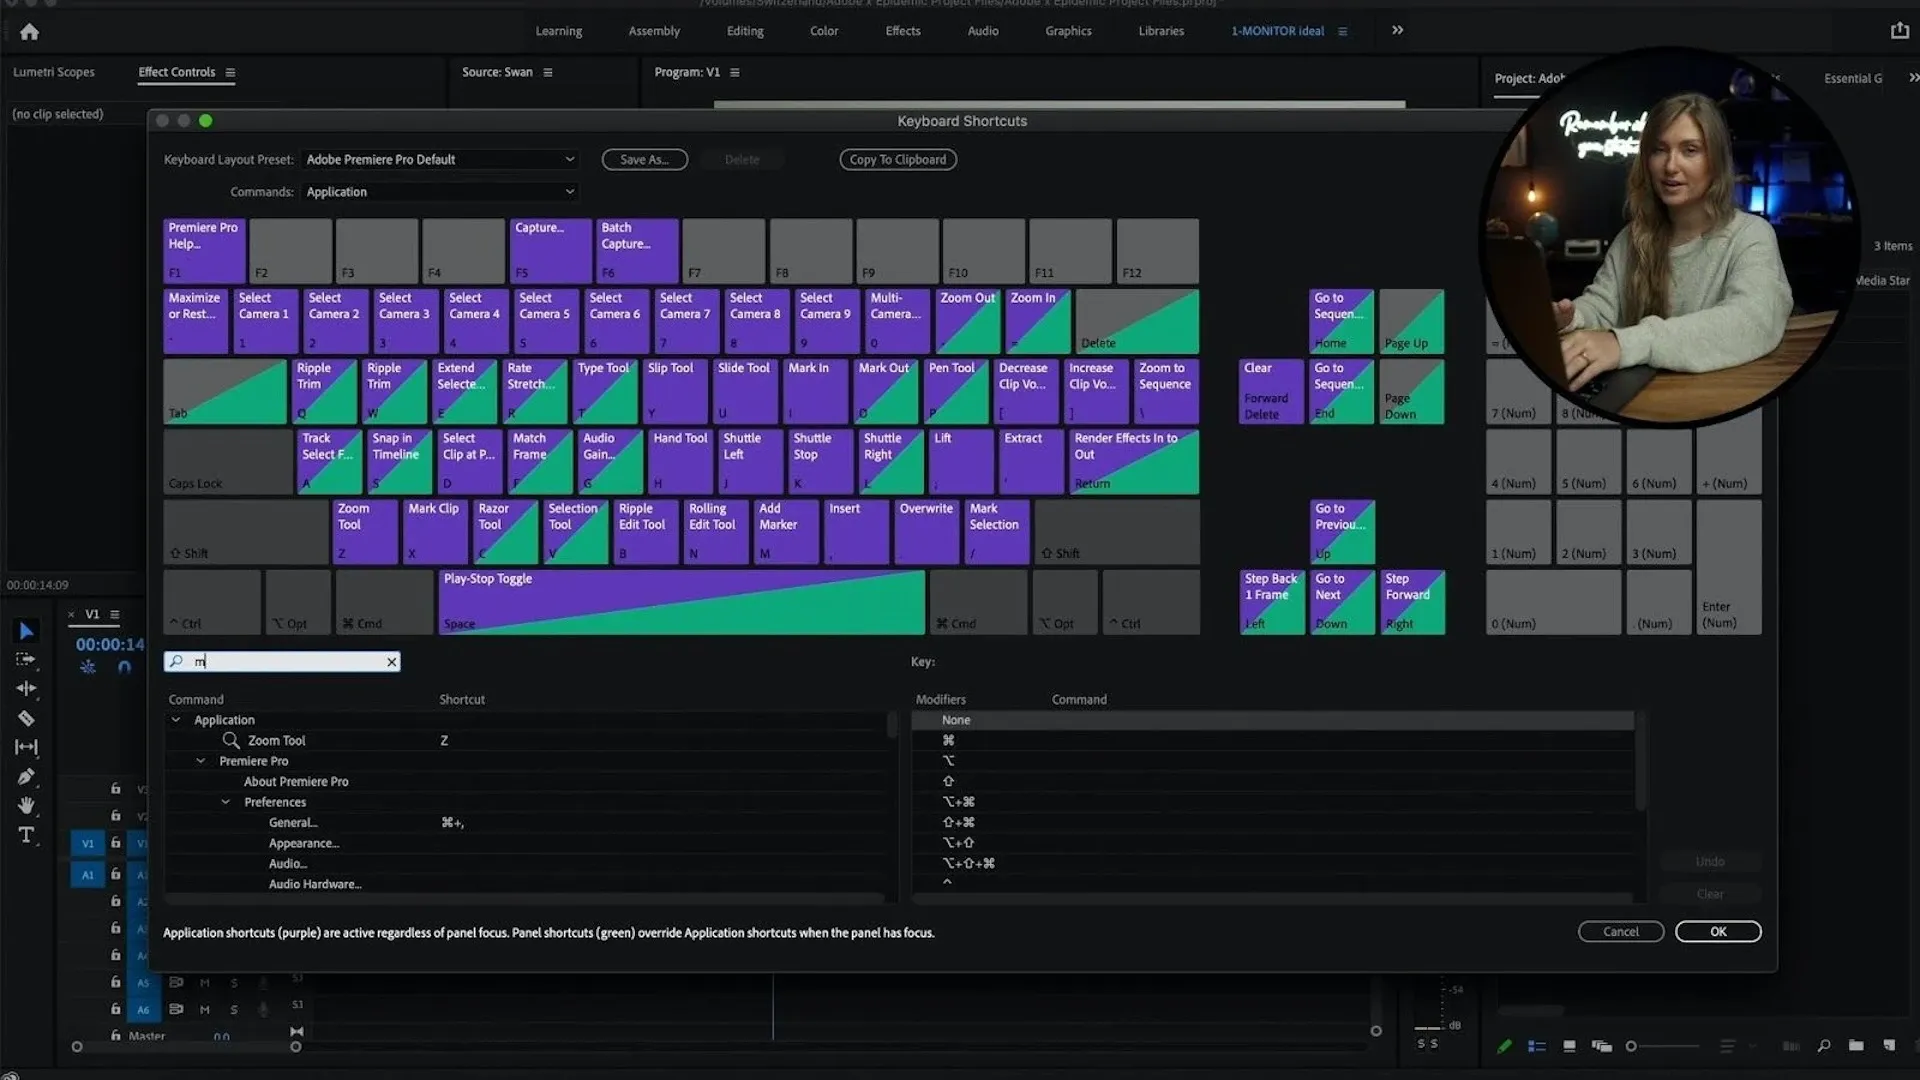Image resolution: width=1920 pixels, height=1080 pixels.
Task: Mute the A5 audio track
Action: click(205, 983)
